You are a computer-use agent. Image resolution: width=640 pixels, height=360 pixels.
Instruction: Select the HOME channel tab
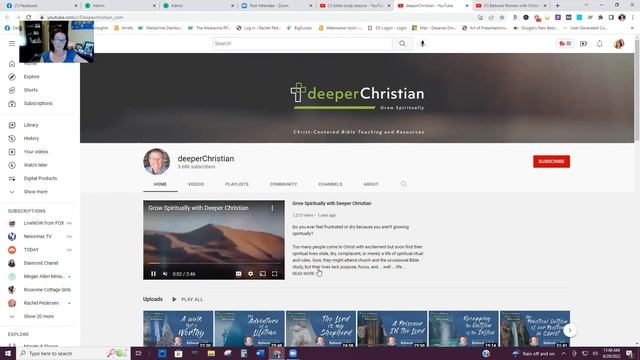(x=160, y=184)
